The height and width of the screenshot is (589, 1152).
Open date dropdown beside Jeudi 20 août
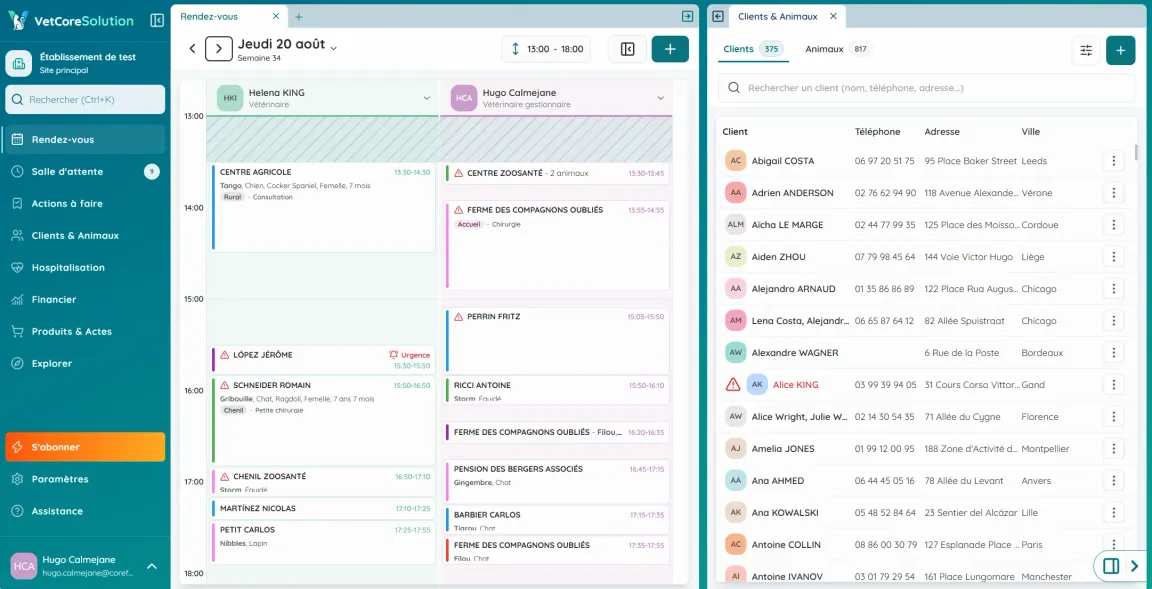pos(334,48)
